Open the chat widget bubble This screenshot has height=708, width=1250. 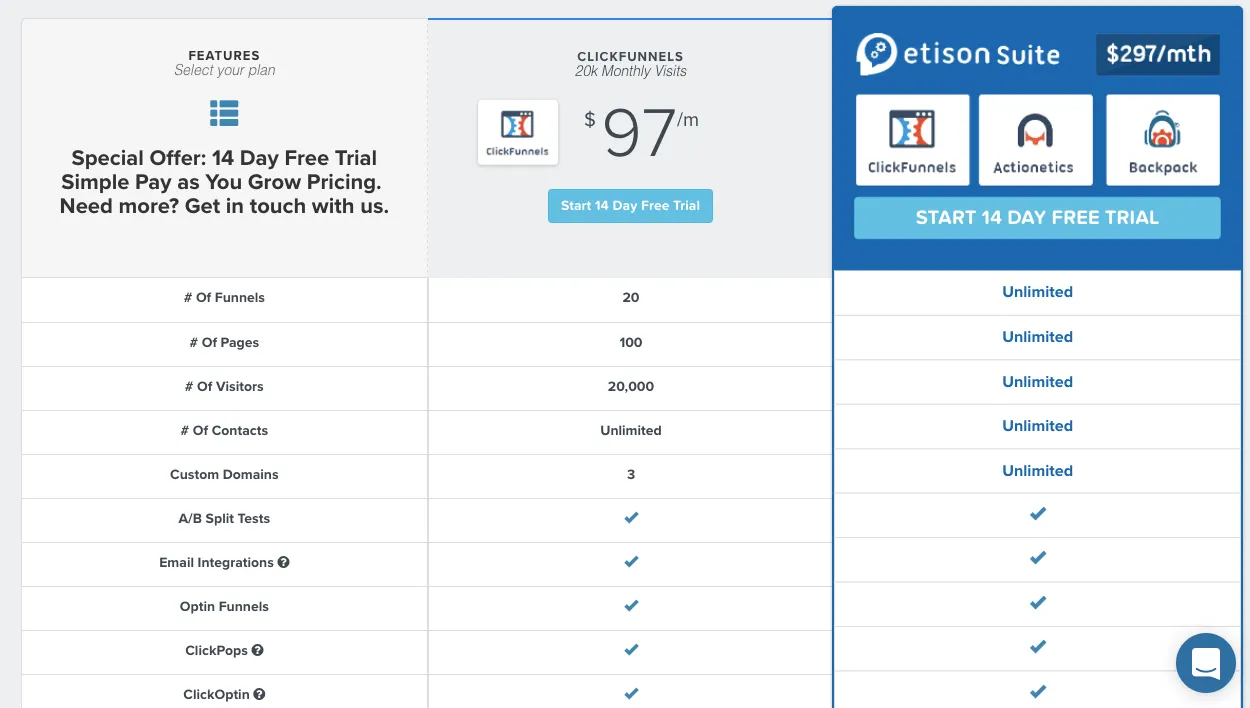coord(1206,663)
